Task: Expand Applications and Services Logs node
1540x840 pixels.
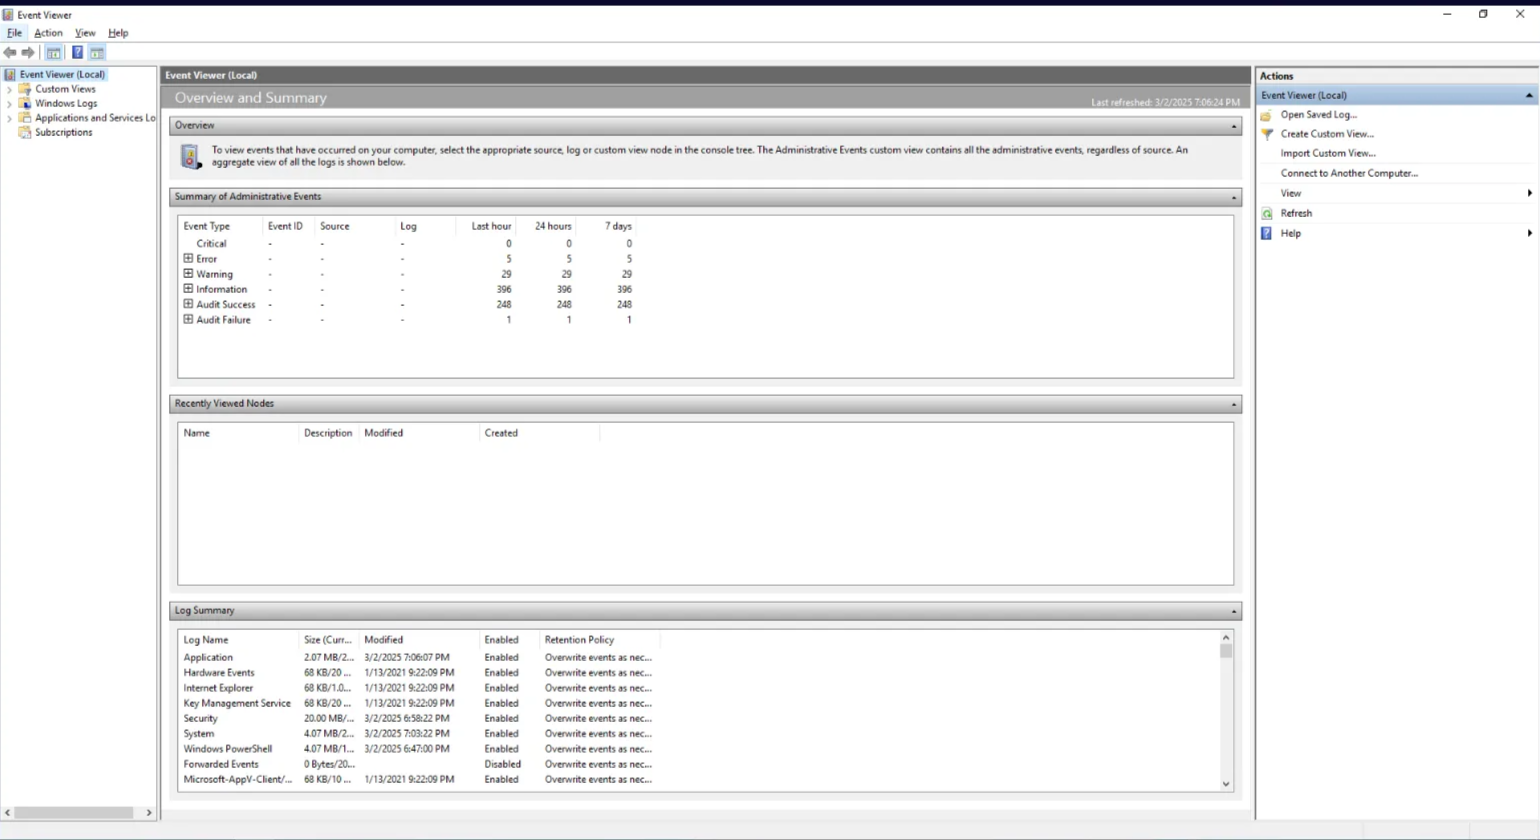Action: point(10,118)
